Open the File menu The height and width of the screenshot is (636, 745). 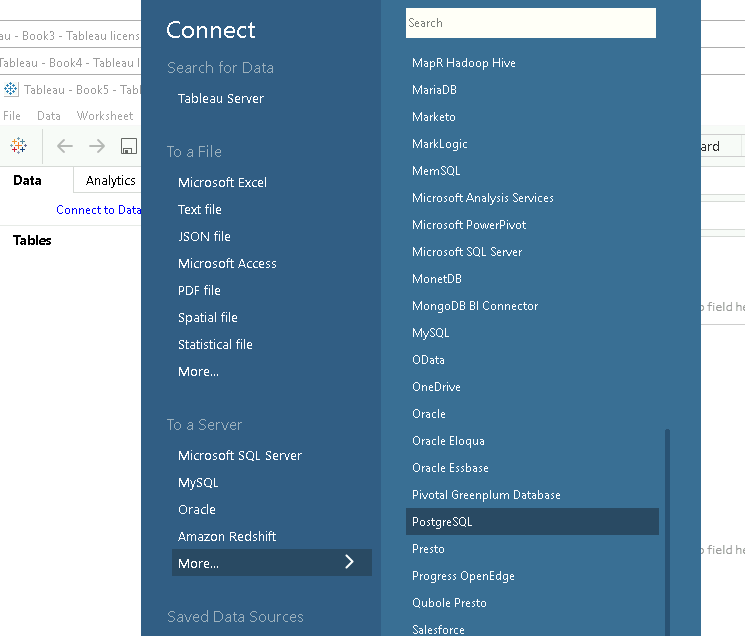12,116
